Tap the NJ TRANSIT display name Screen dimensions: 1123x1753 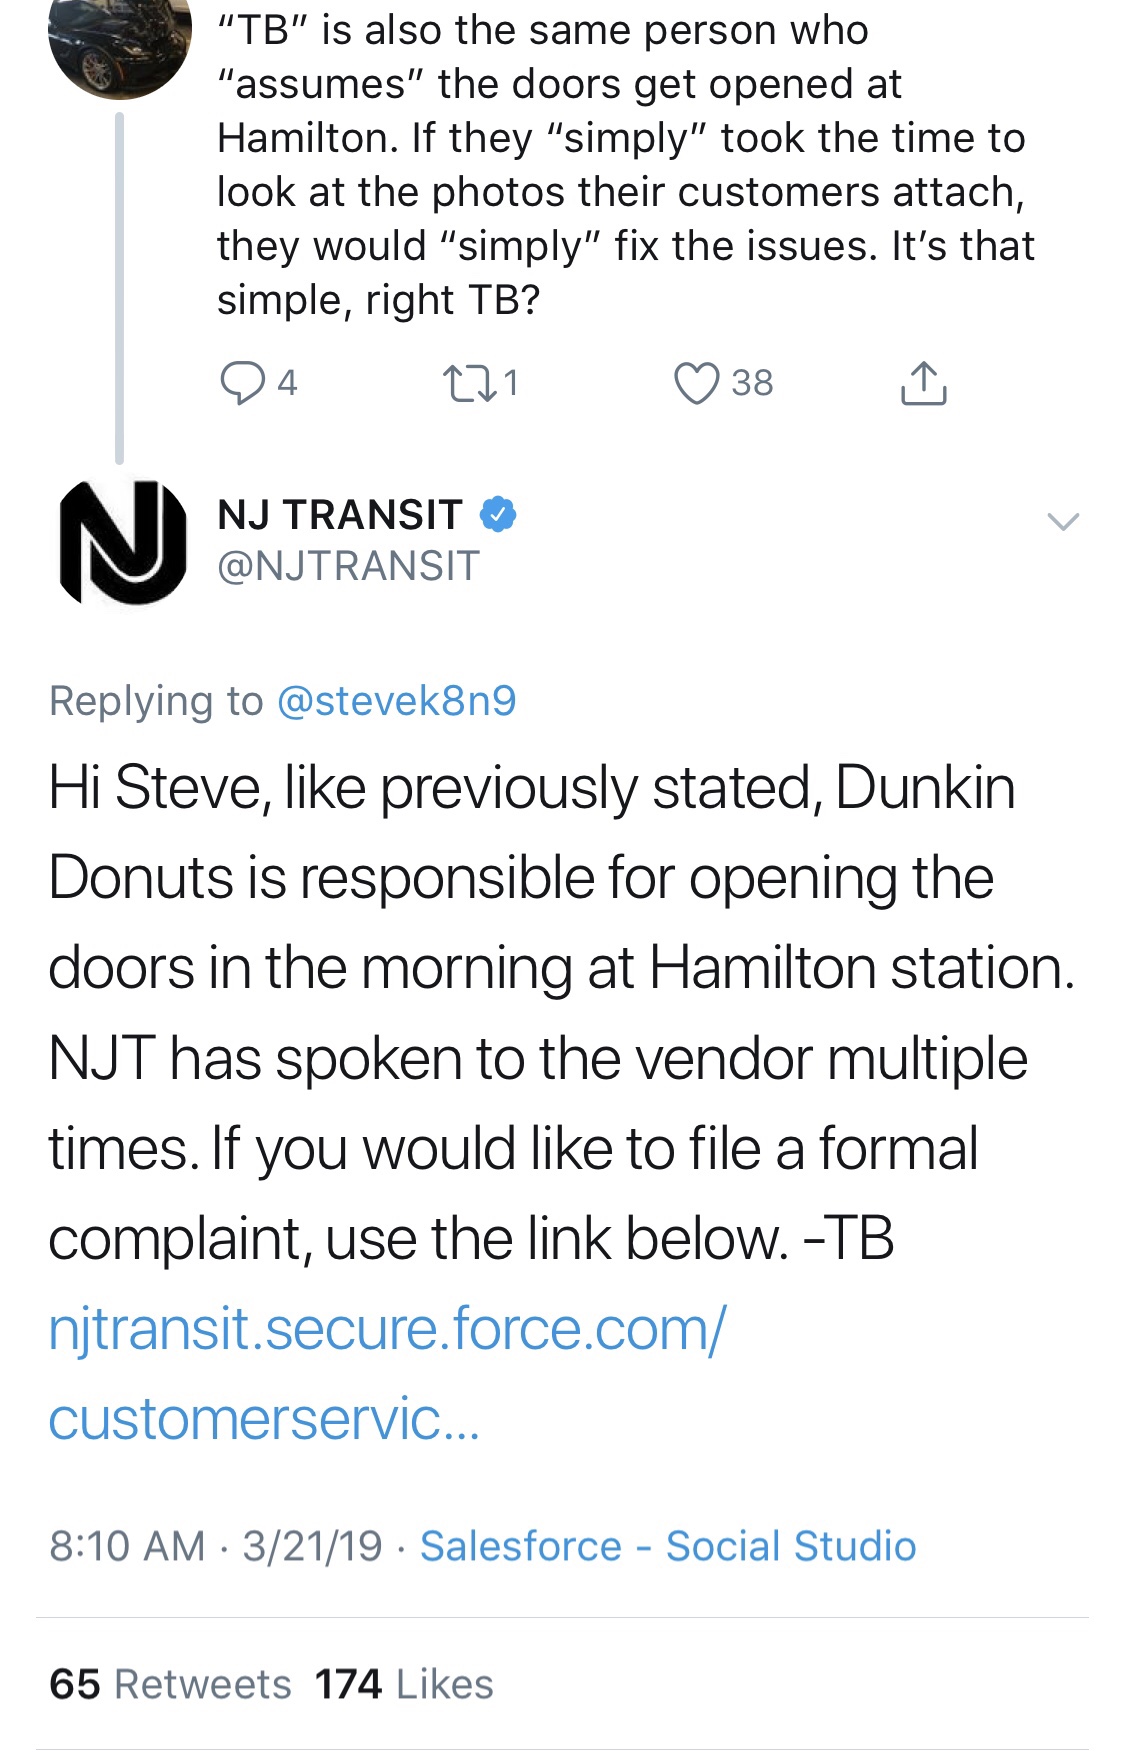340,514
